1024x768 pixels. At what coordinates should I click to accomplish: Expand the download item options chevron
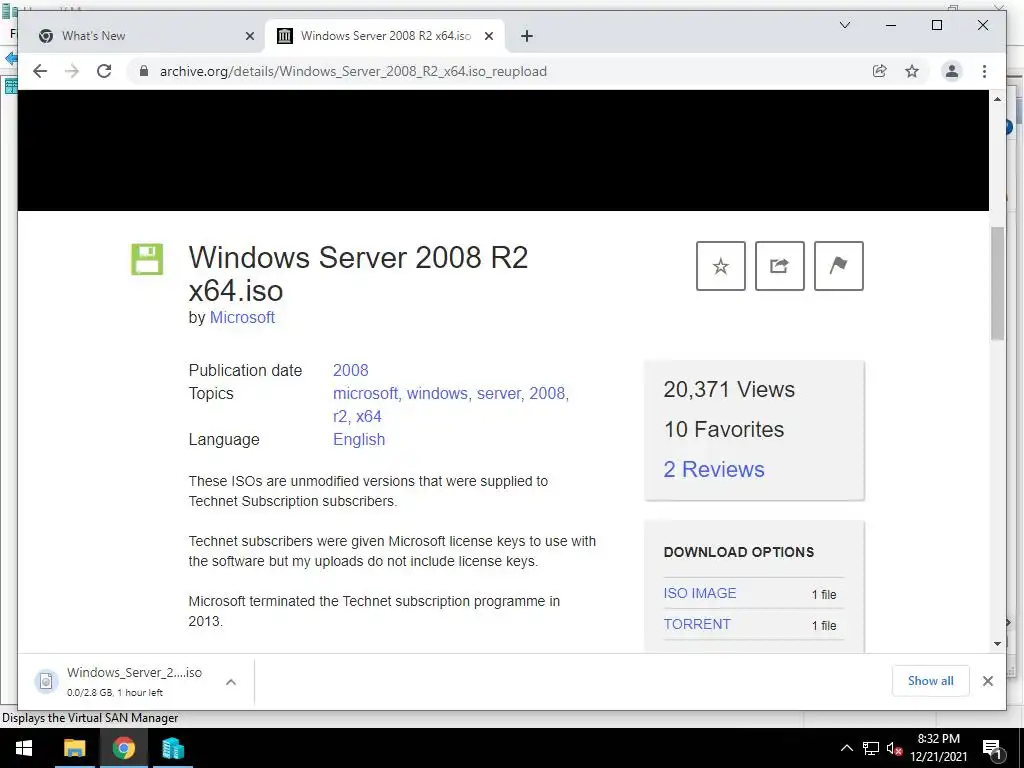point(231,682)
